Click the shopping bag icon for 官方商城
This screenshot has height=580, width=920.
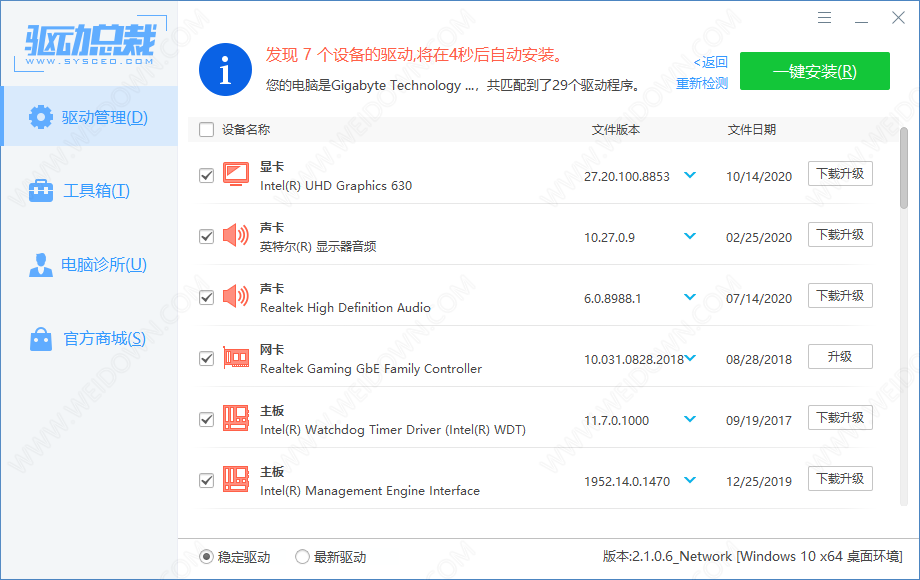(40, 338)
